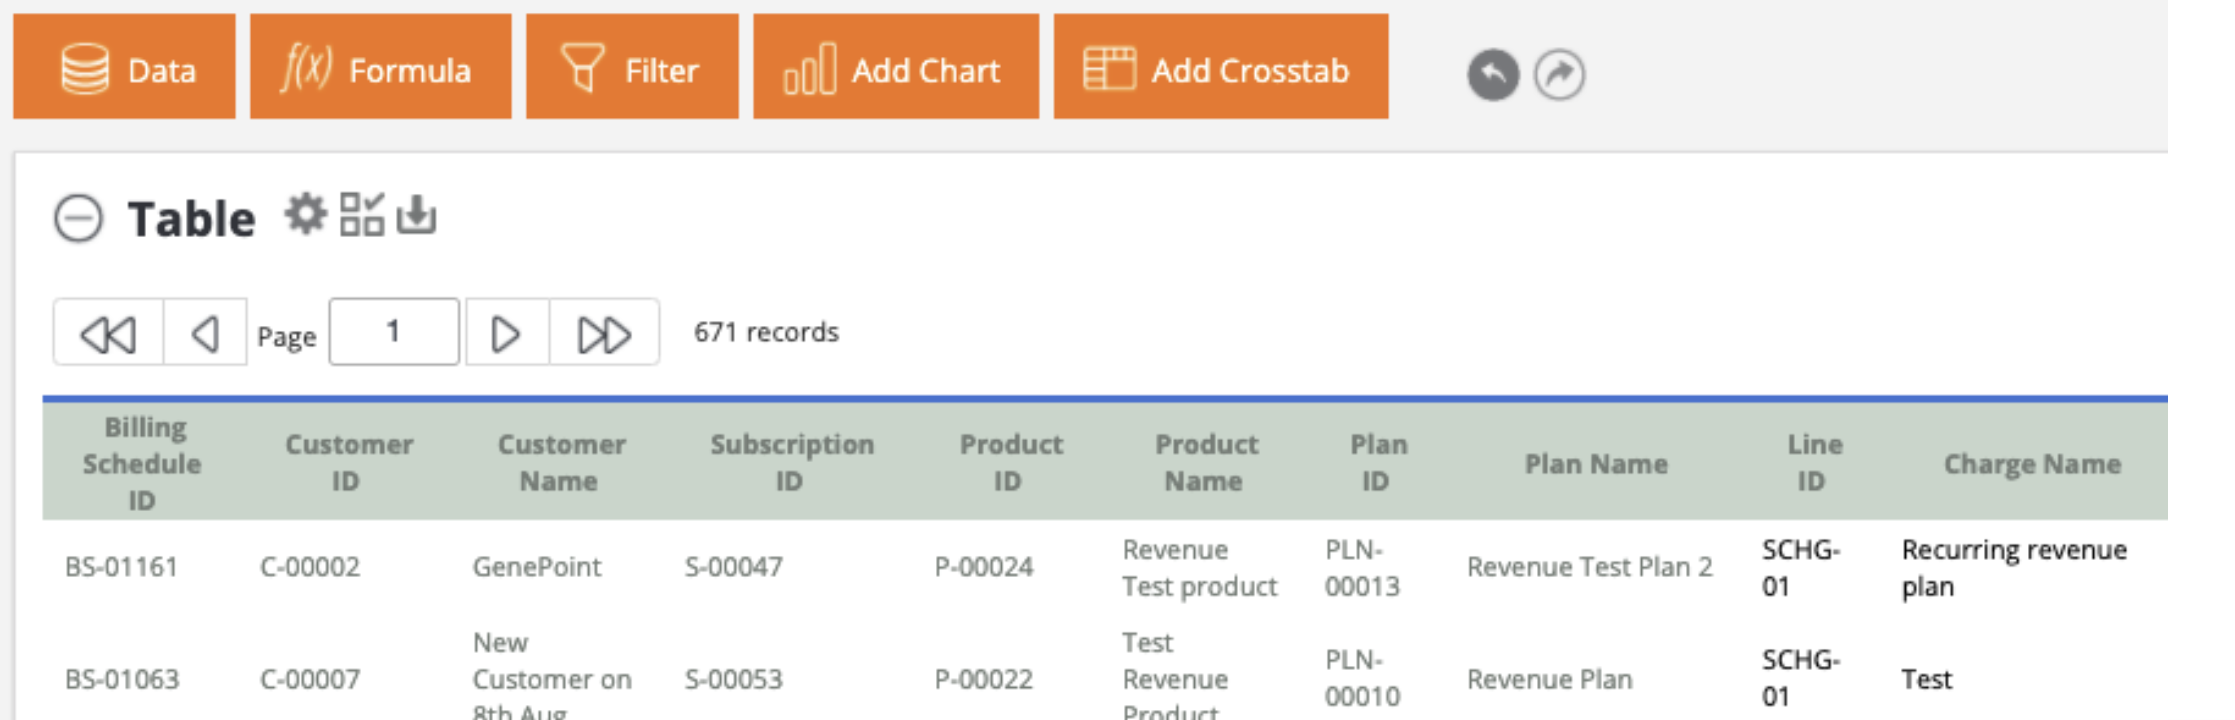
Task: Click the Customer ID column header
Action: 348,463
